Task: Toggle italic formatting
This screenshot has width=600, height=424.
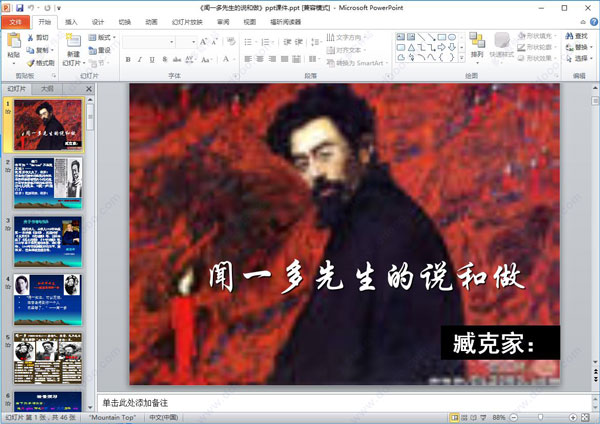Action: tap(140, 59)
